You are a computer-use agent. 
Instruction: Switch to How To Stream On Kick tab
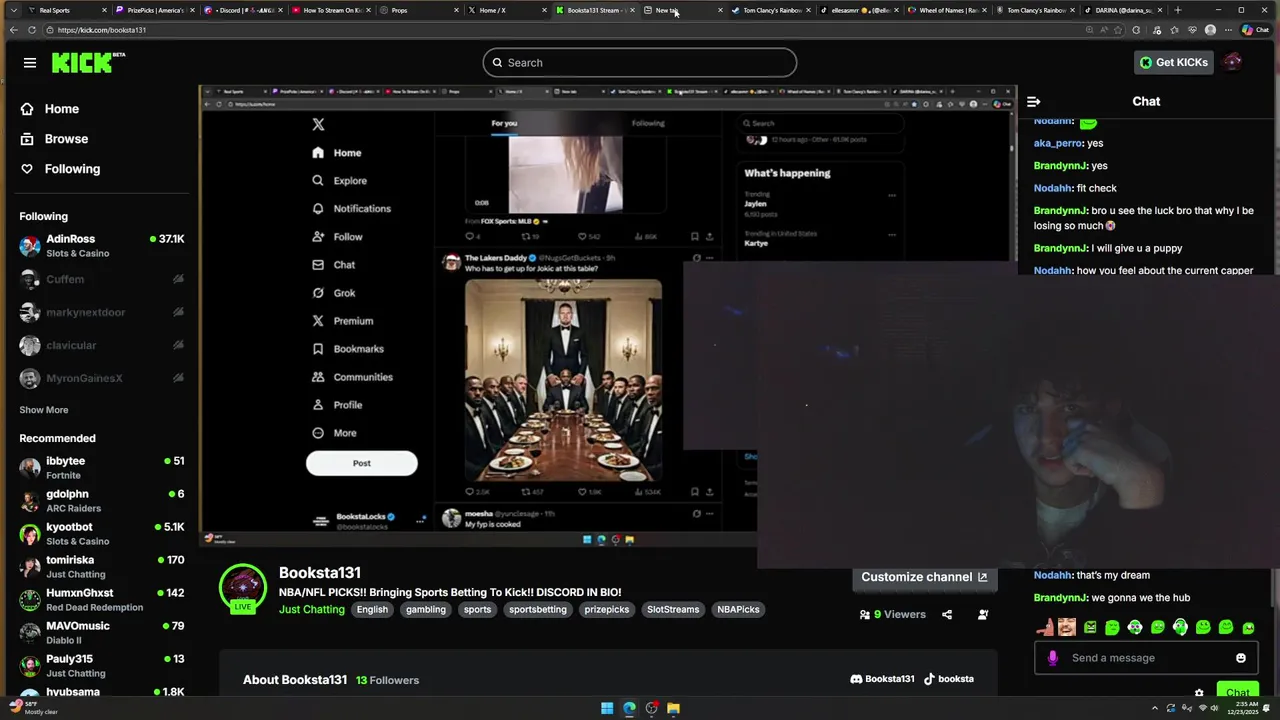coord(330,10)
